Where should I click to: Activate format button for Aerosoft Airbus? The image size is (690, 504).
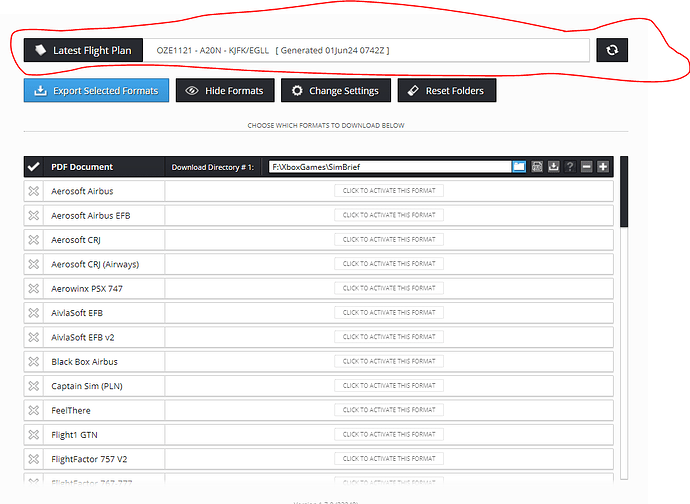tap(389, 191)
